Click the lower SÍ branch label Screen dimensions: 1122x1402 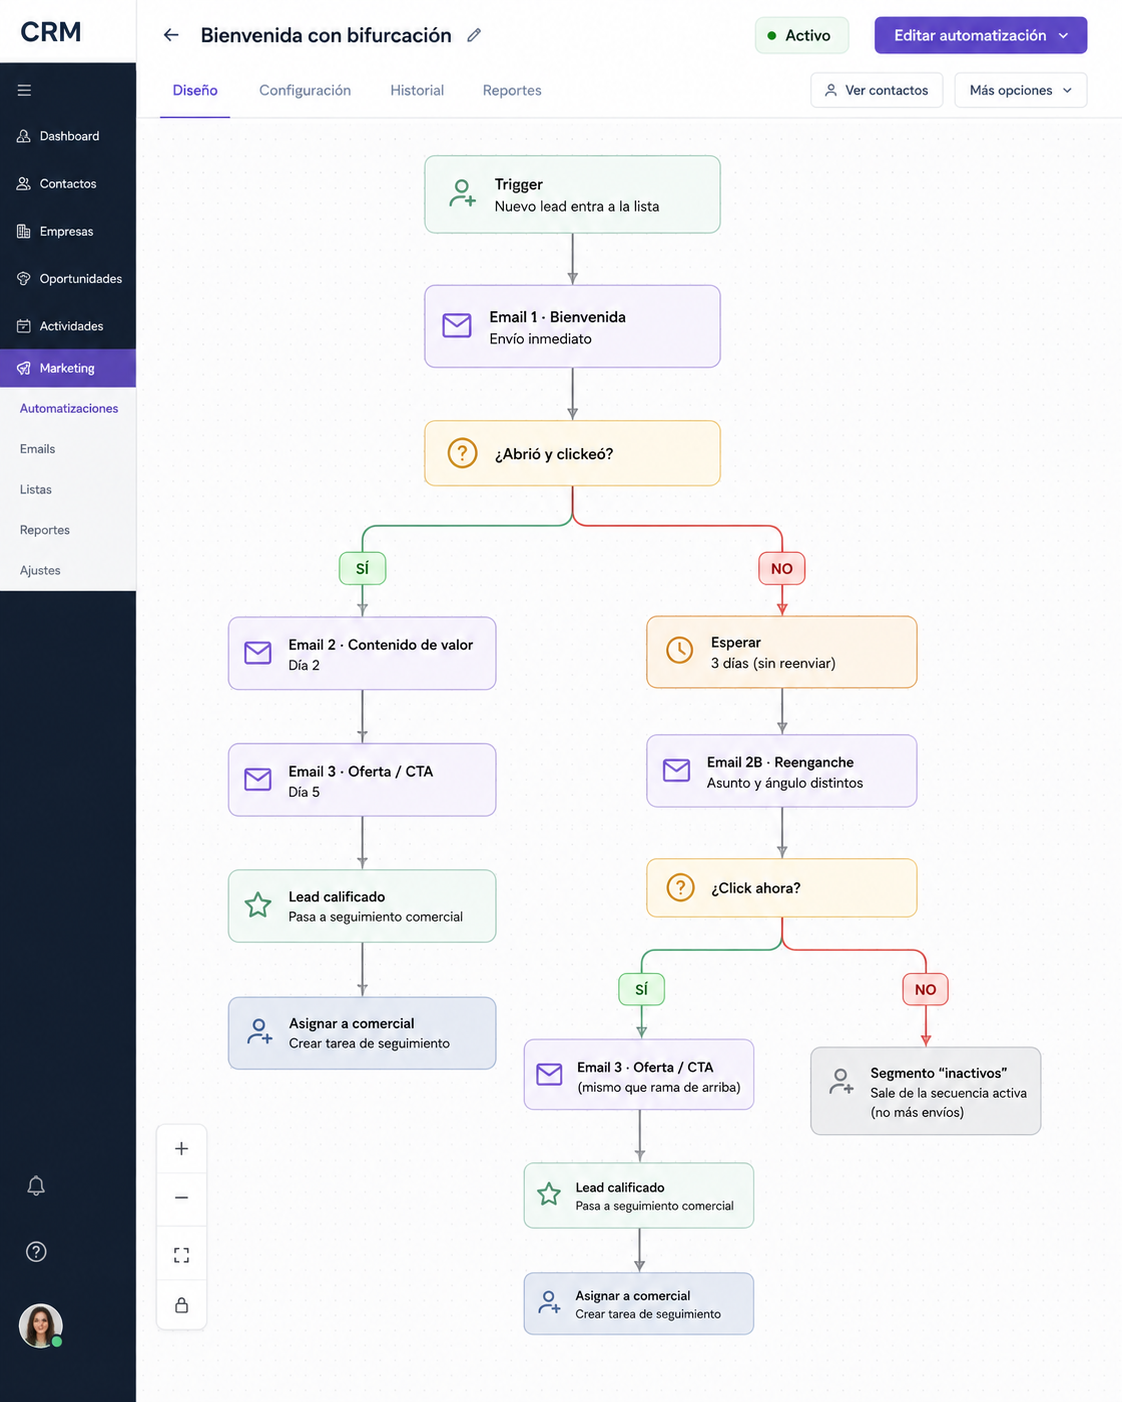pyautogui.click(x=641, y=989)
